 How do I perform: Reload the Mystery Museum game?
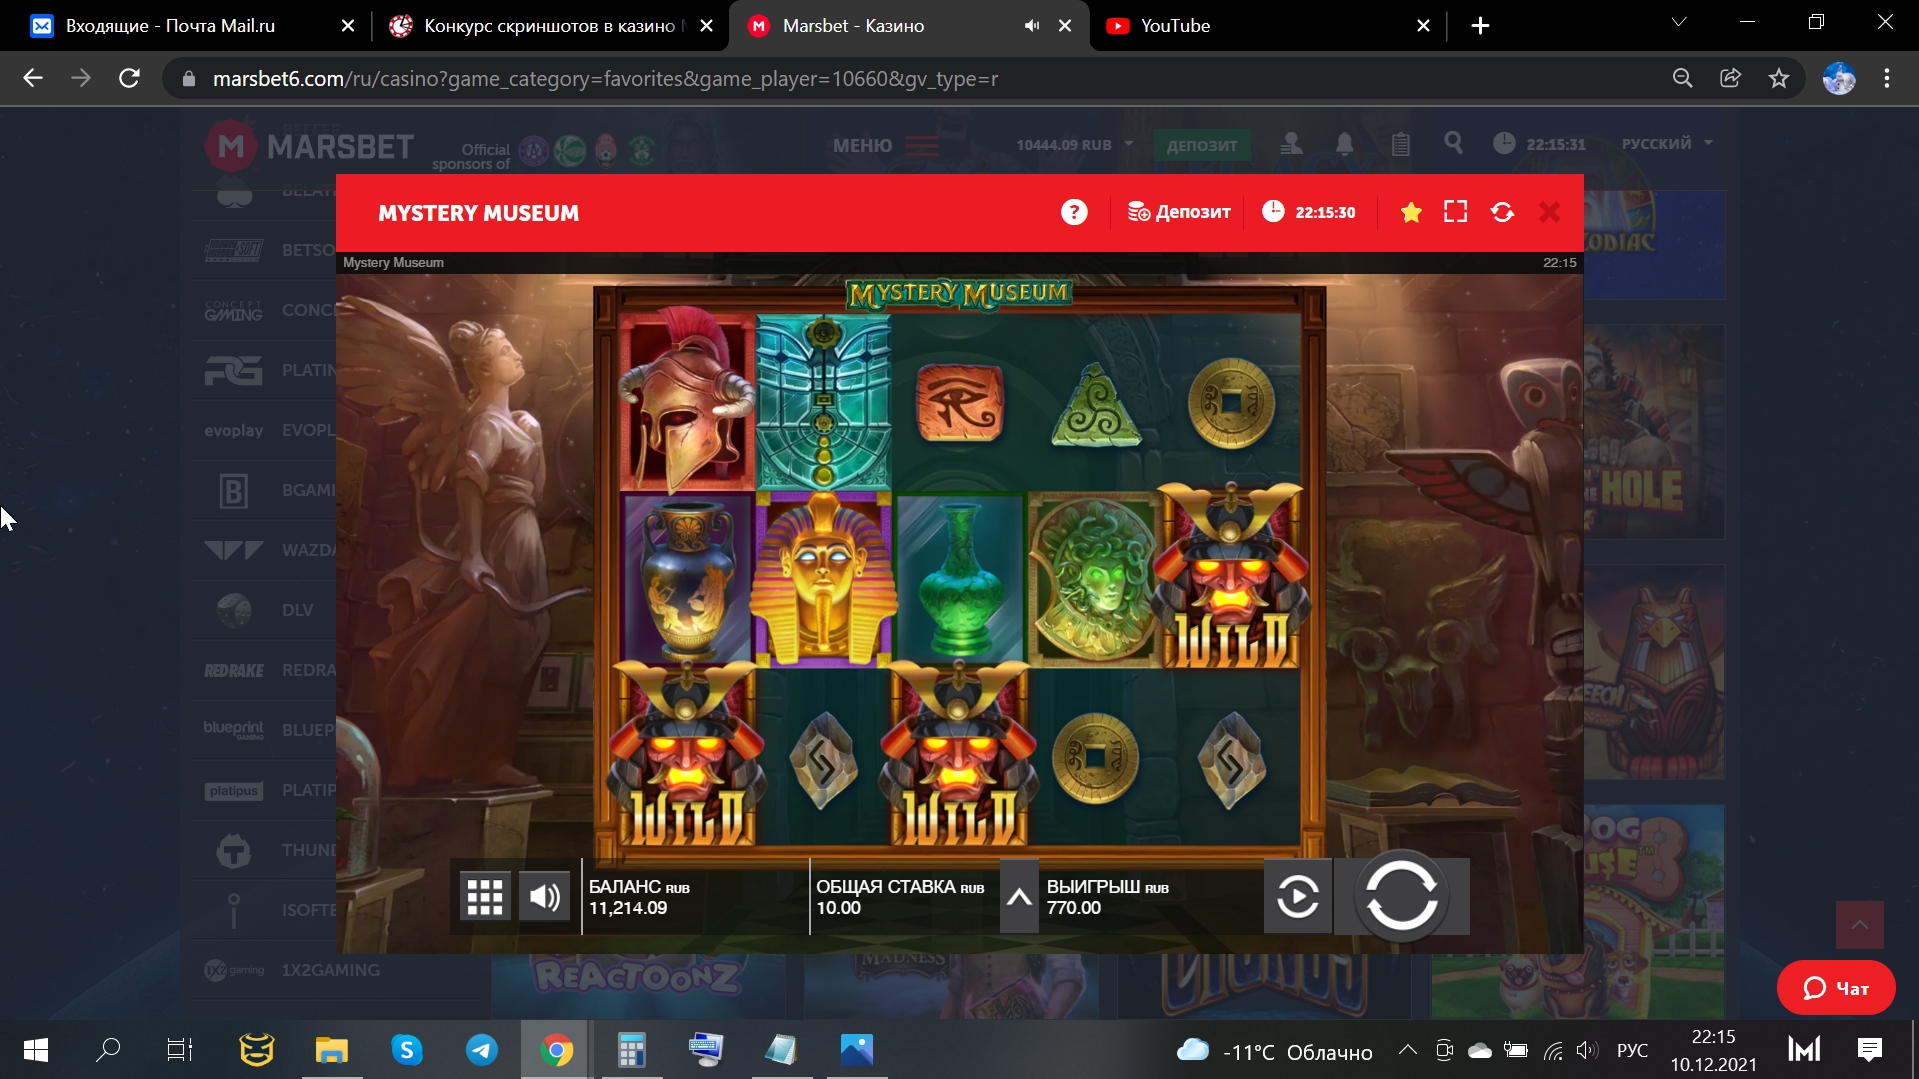click(x=1502, y=212)
